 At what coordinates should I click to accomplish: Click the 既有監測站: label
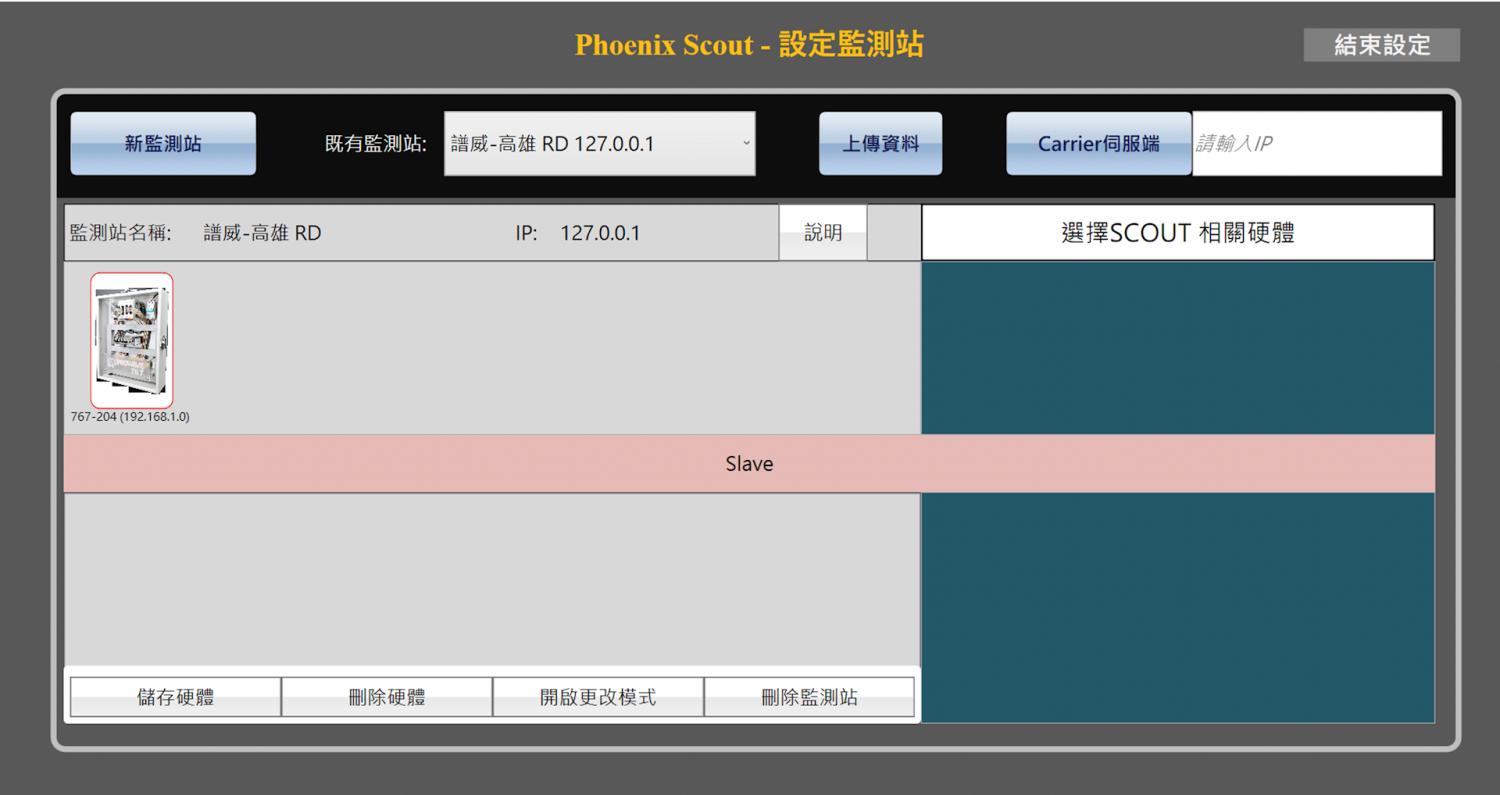pyautogui.click(x=376, y=144)
